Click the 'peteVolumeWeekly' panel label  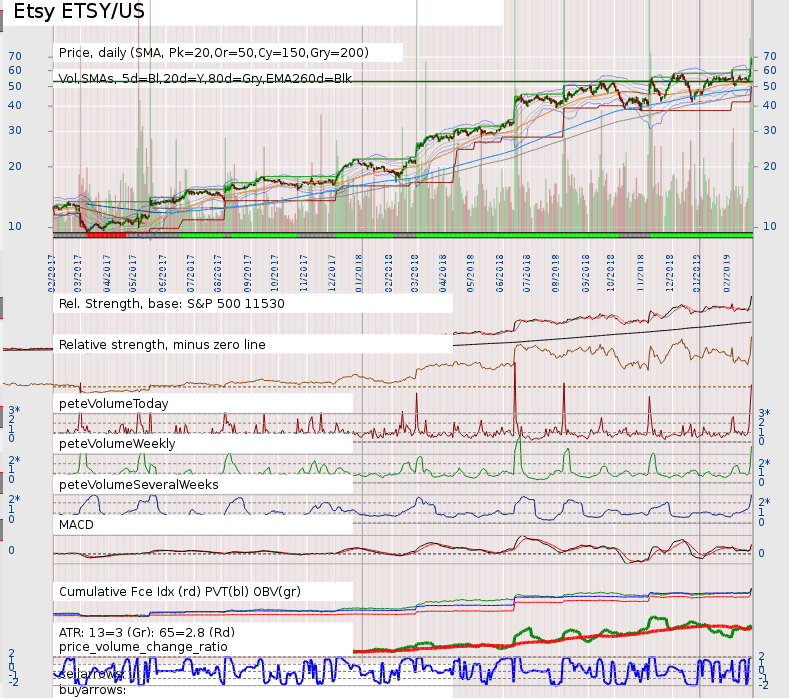point(117,444)
